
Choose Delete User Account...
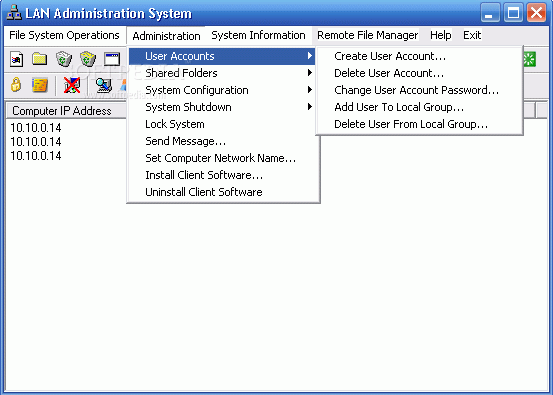point(419,73)
